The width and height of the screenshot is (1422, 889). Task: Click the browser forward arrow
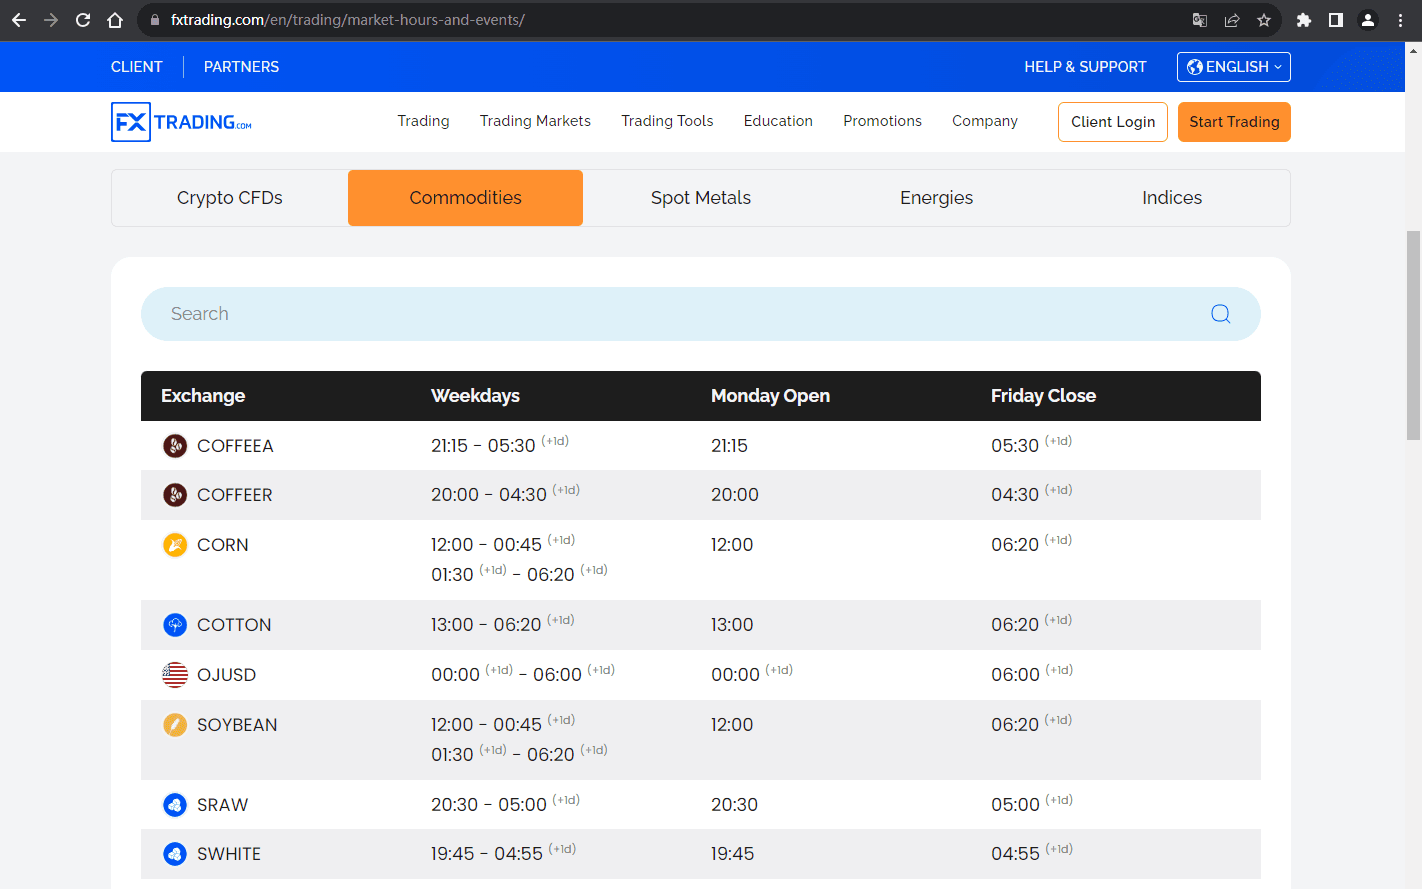[x=51, y=20]
